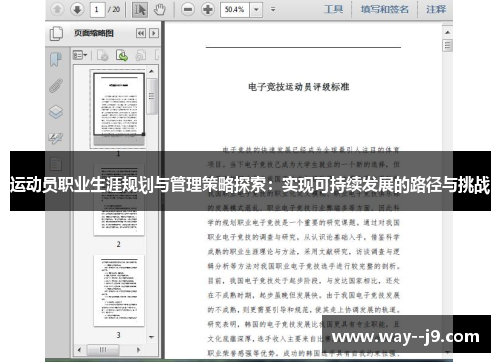
Task: Zoom in with the plus button
Action: [208, 9]
